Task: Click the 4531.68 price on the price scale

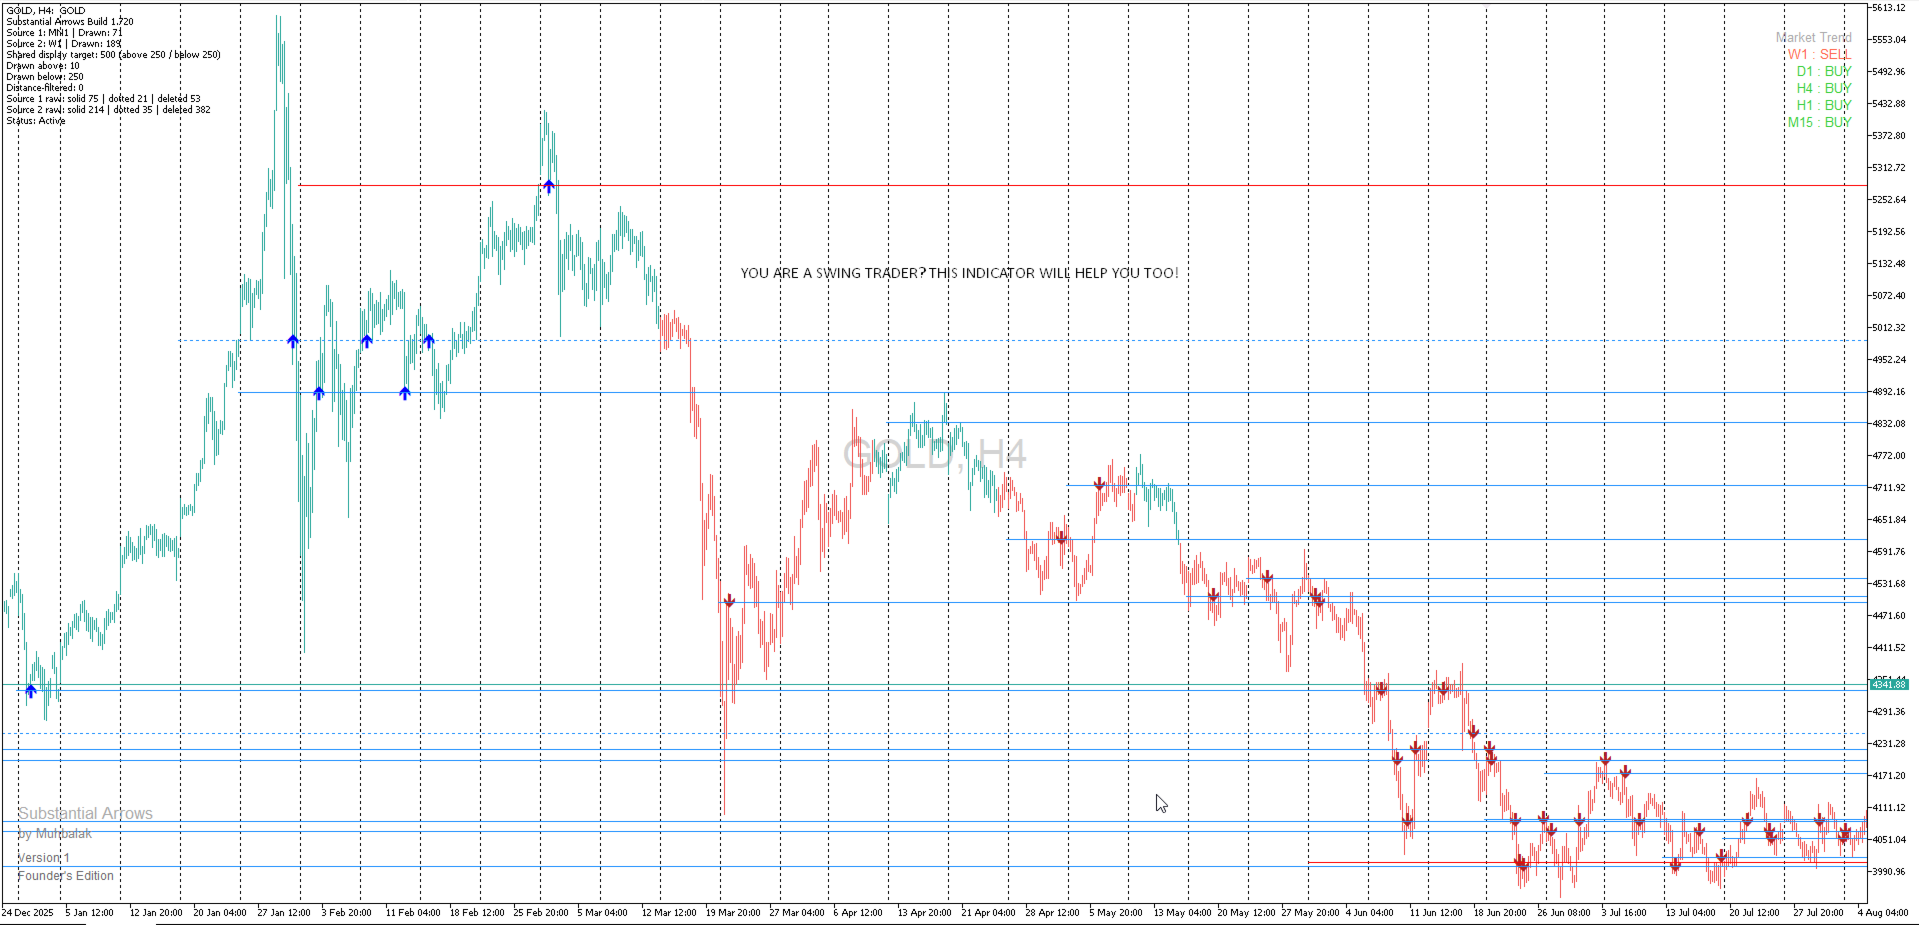Action: 1889,584
